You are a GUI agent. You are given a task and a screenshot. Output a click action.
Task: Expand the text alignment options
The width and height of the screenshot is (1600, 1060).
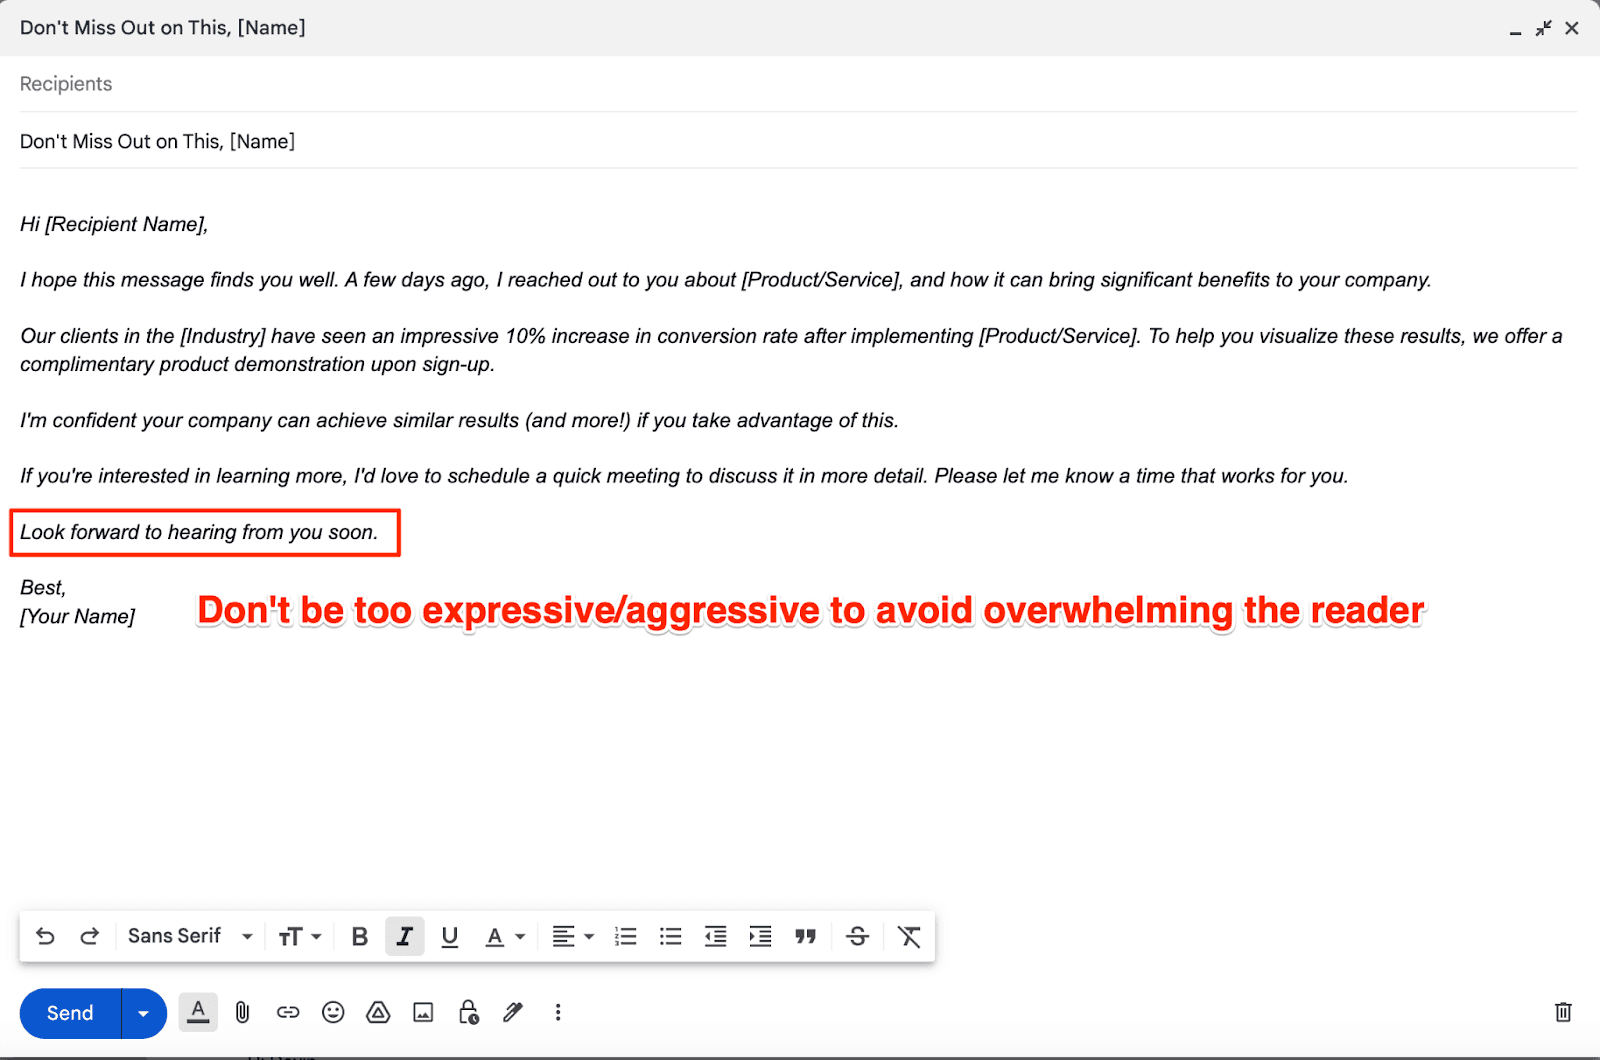click(571, 936)
